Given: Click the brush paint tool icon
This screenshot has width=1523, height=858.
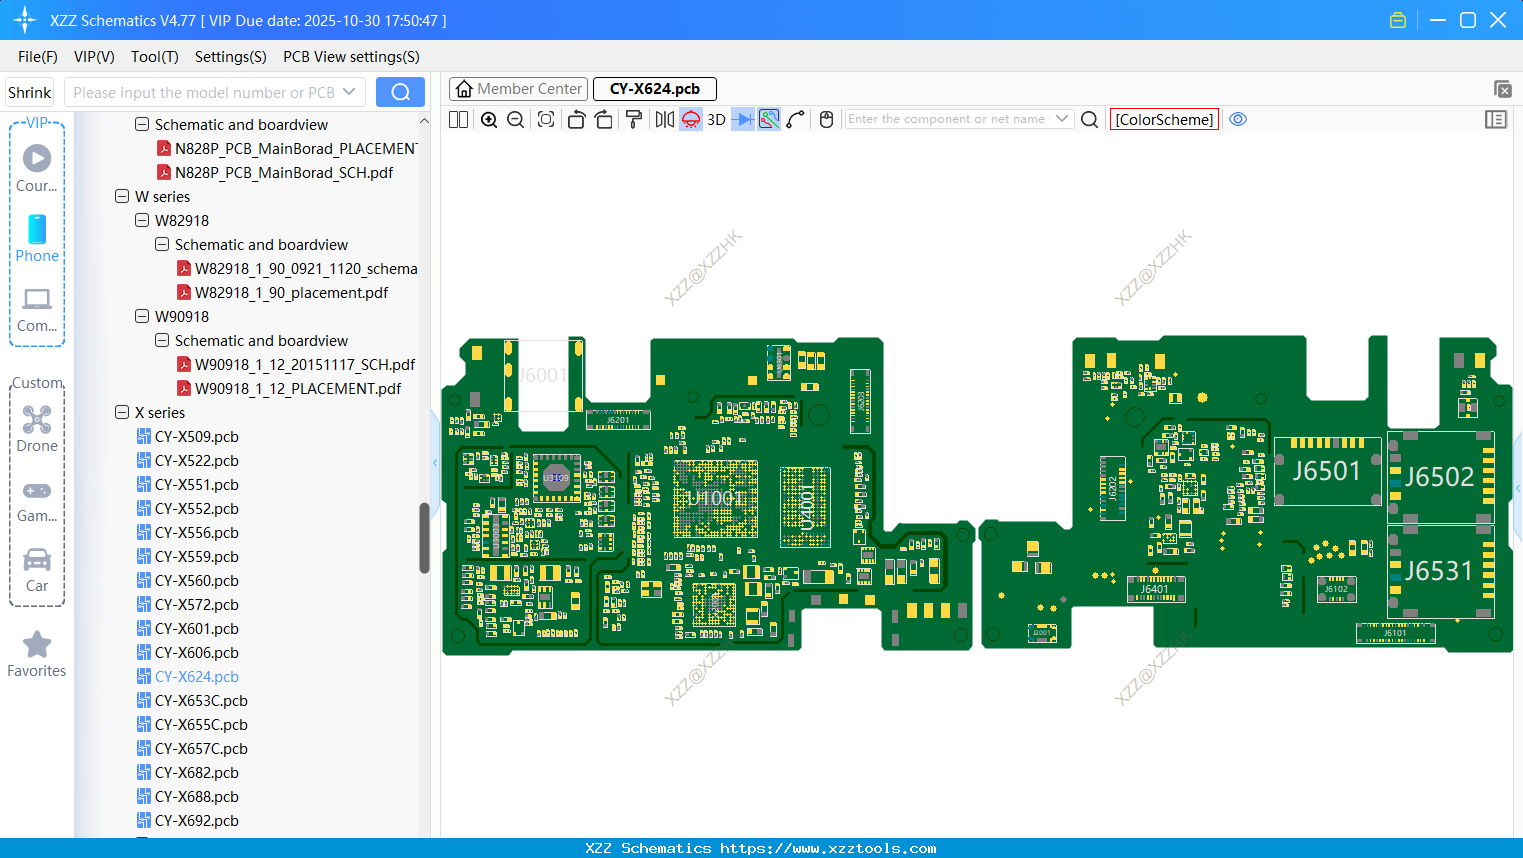Looking at the screenshot, I should (x=634, y=119).
